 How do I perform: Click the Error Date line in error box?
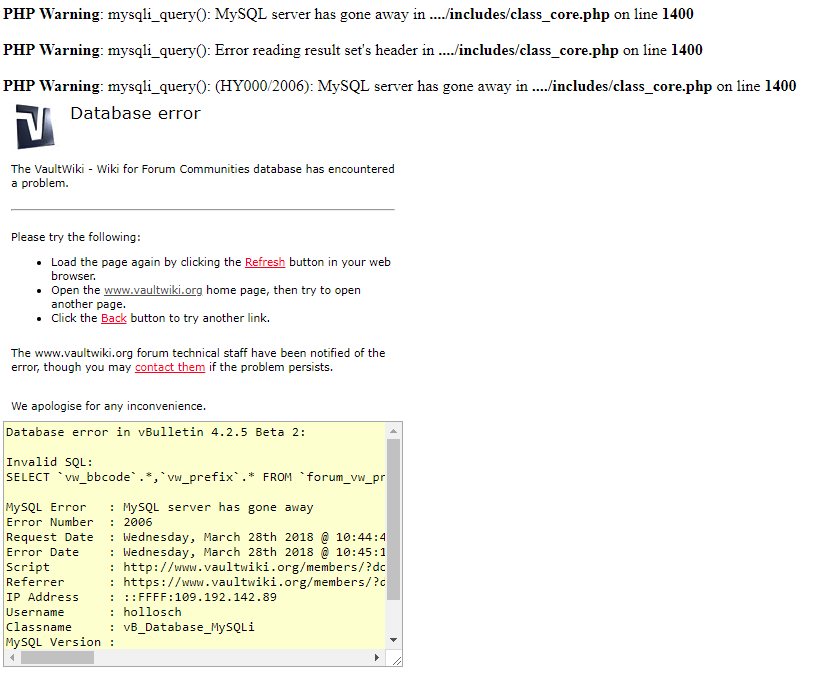tap(195, 552)
